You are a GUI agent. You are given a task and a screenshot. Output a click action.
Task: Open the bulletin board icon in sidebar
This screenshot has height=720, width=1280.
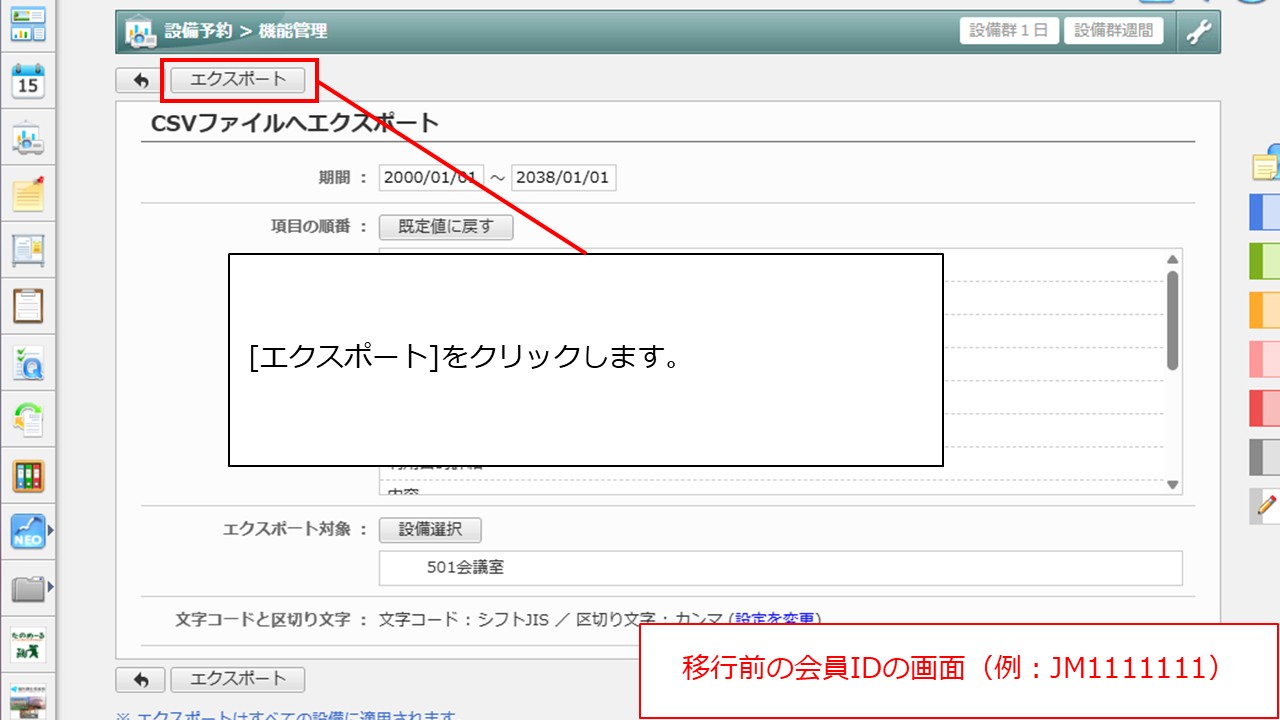pos(28,250)
